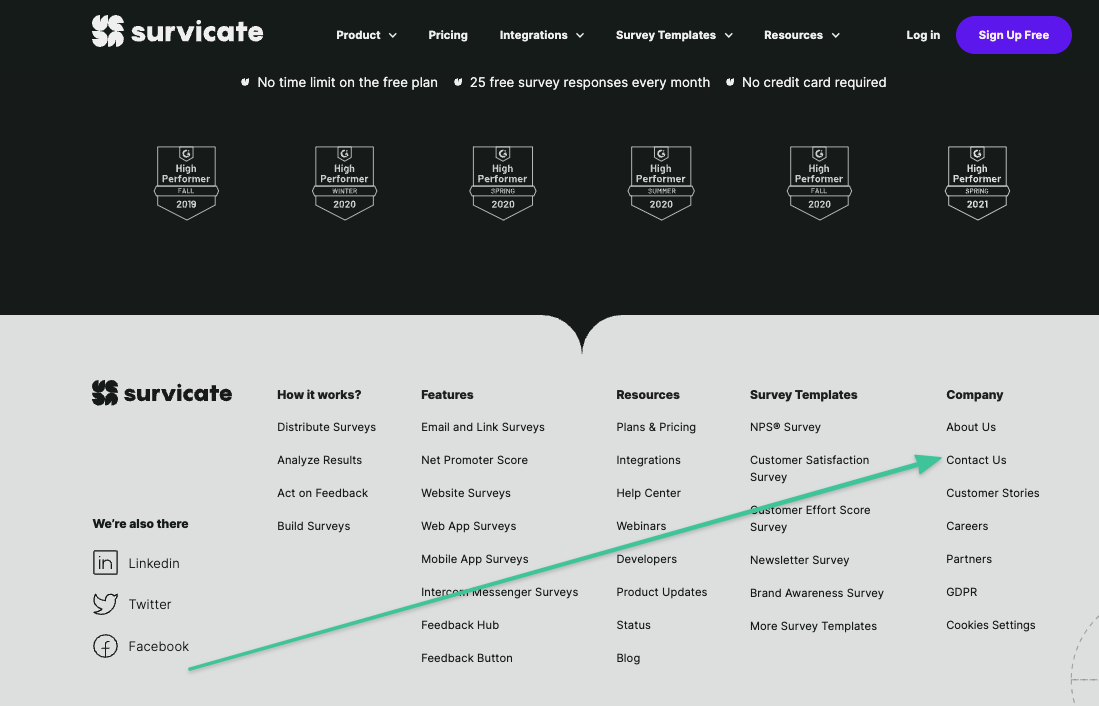Image resolution: width=1099 pixels, height=706 pixels.
Task: Open the Build Surveys link
Action: coord(313,526)
